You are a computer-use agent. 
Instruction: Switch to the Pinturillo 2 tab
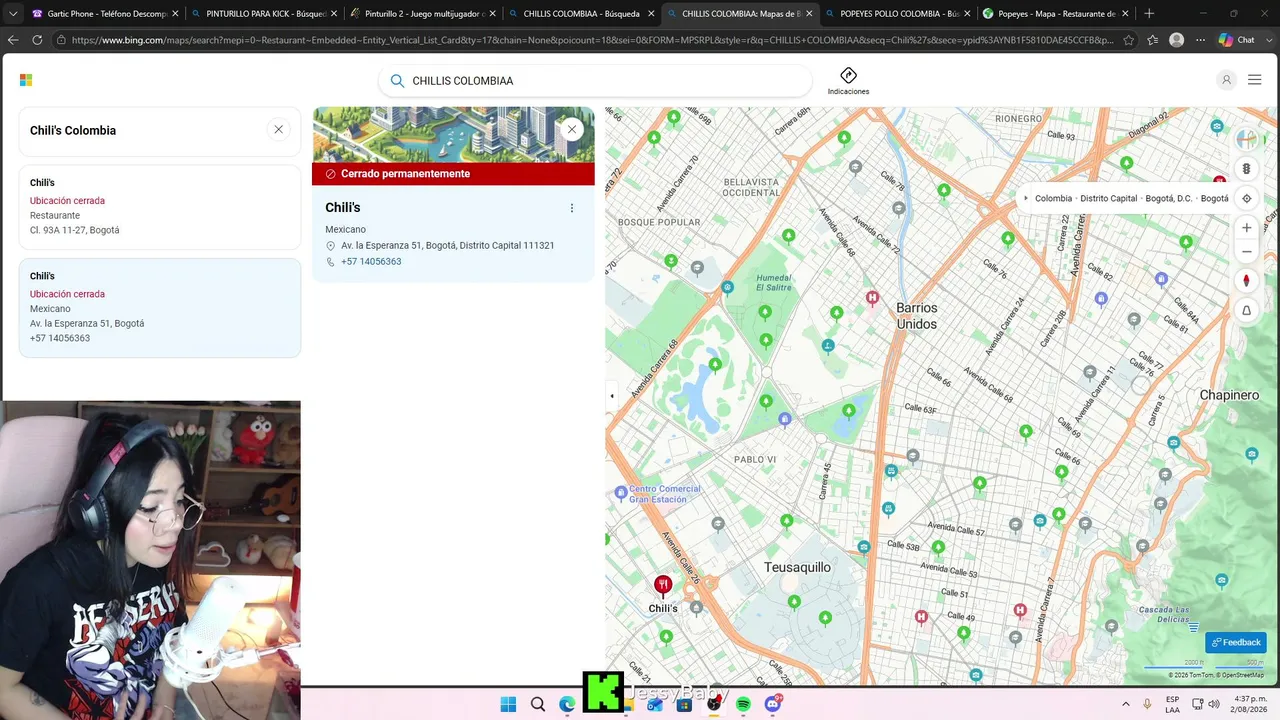point(421,14)
